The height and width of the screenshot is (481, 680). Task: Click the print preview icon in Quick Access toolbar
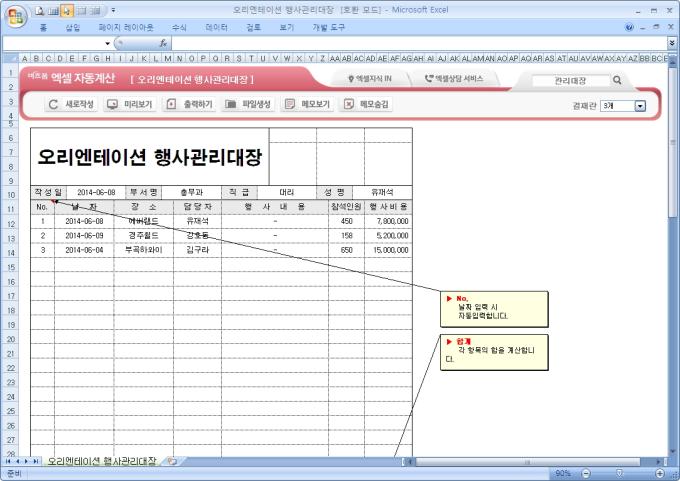pos(40,11)
